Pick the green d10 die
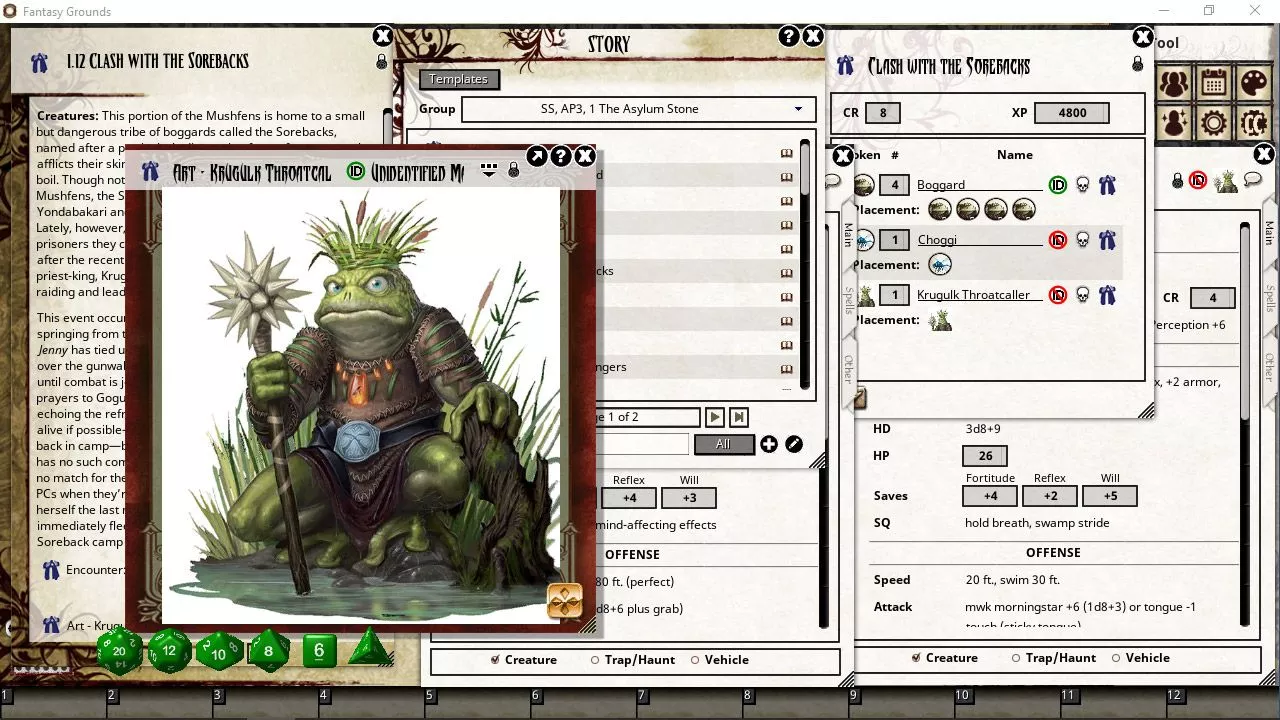The image size is (1280, 720). [220, 652]
